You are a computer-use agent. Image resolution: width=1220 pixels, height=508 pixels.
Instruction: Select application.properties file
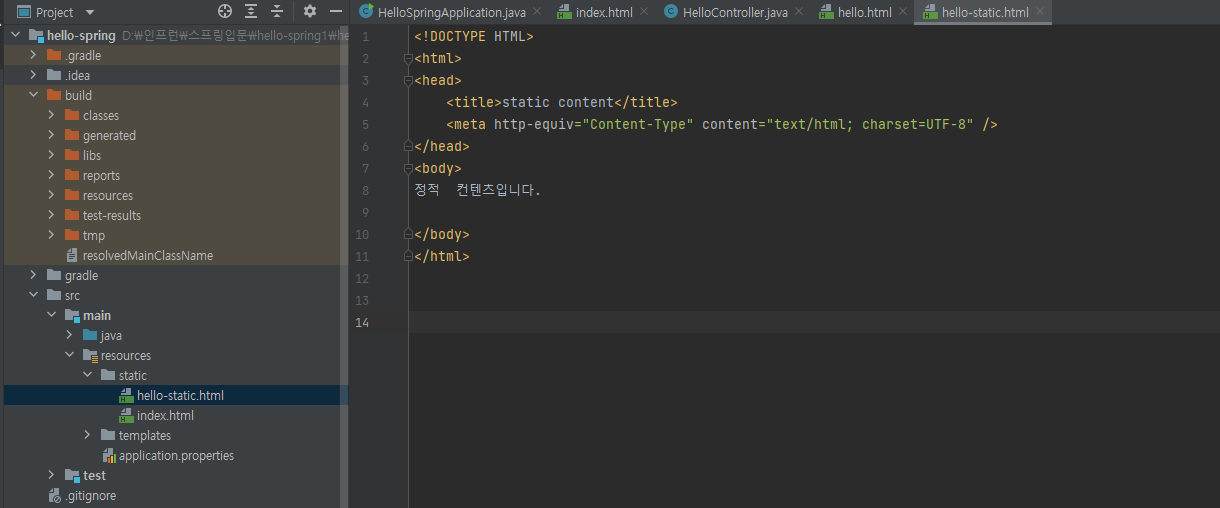pos(176,455)
